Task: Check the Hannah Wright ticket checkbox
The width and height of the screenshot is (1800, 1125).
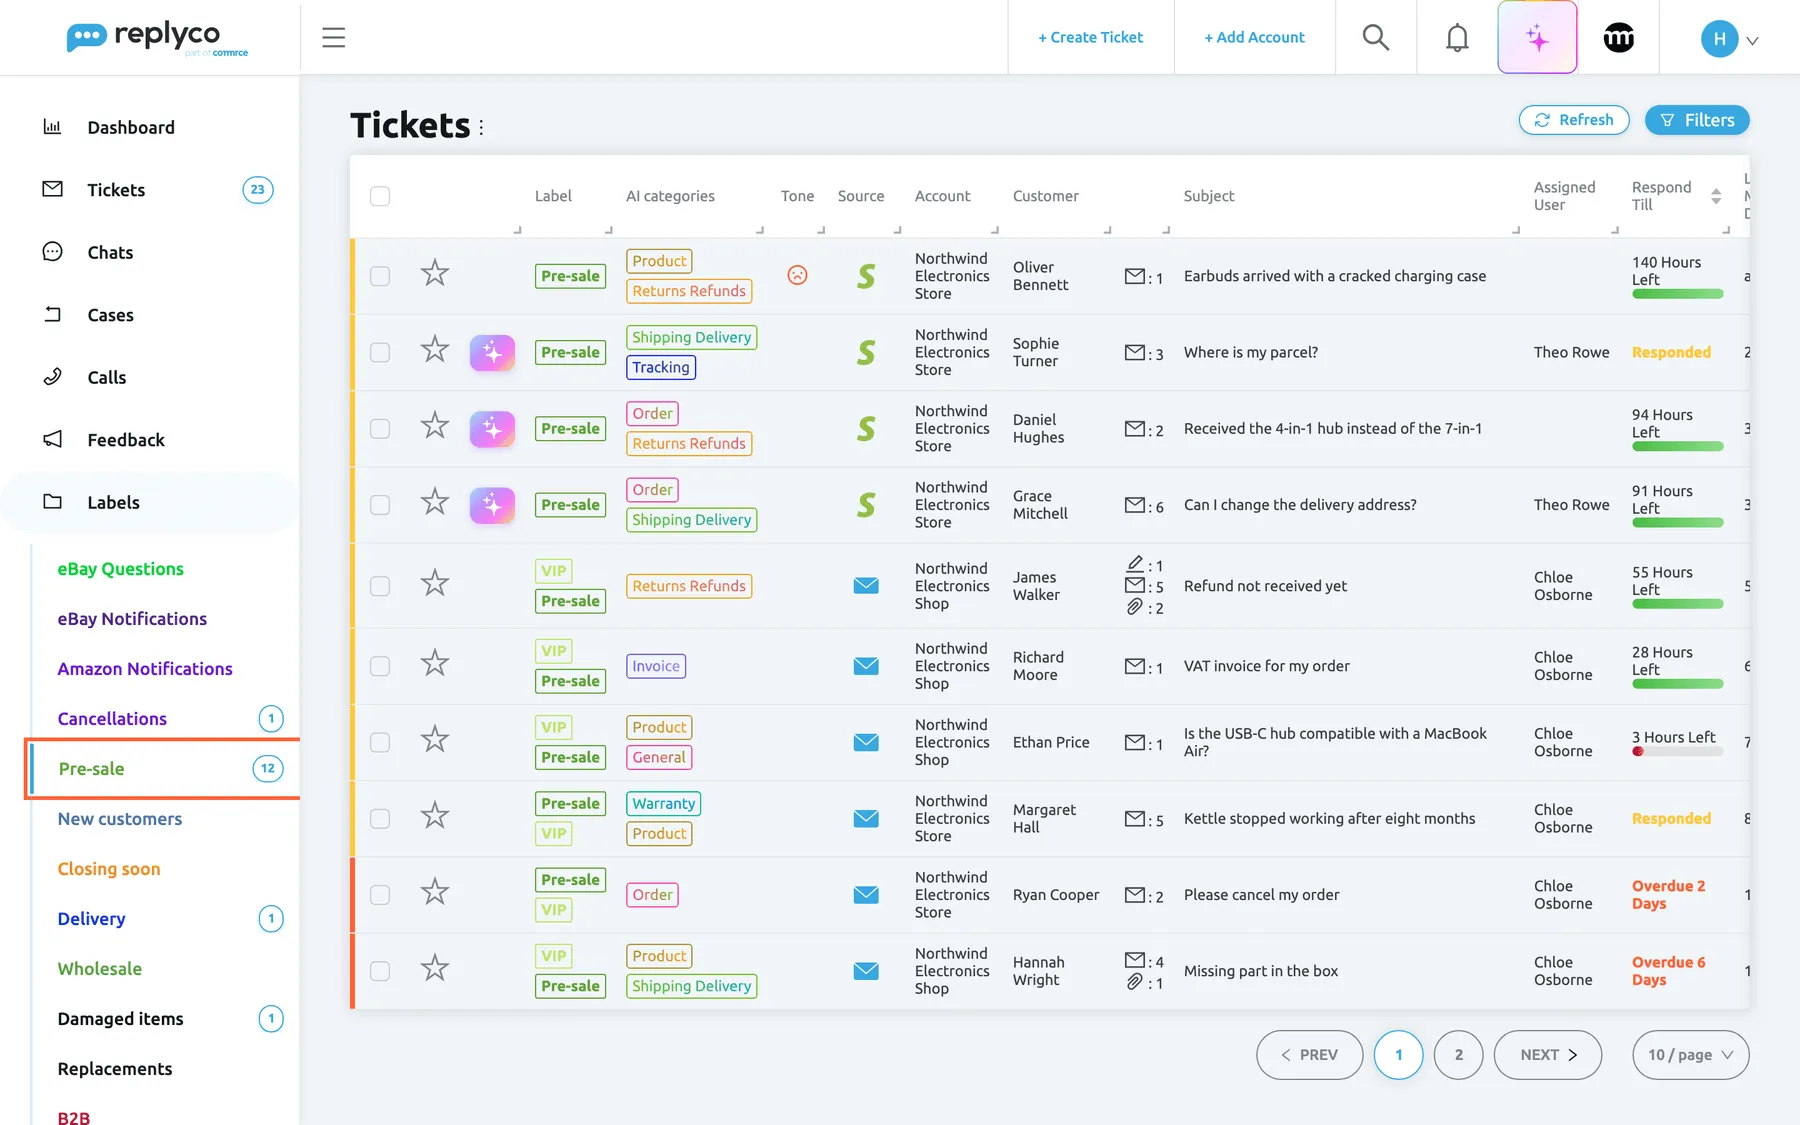Action: point(380,971)
